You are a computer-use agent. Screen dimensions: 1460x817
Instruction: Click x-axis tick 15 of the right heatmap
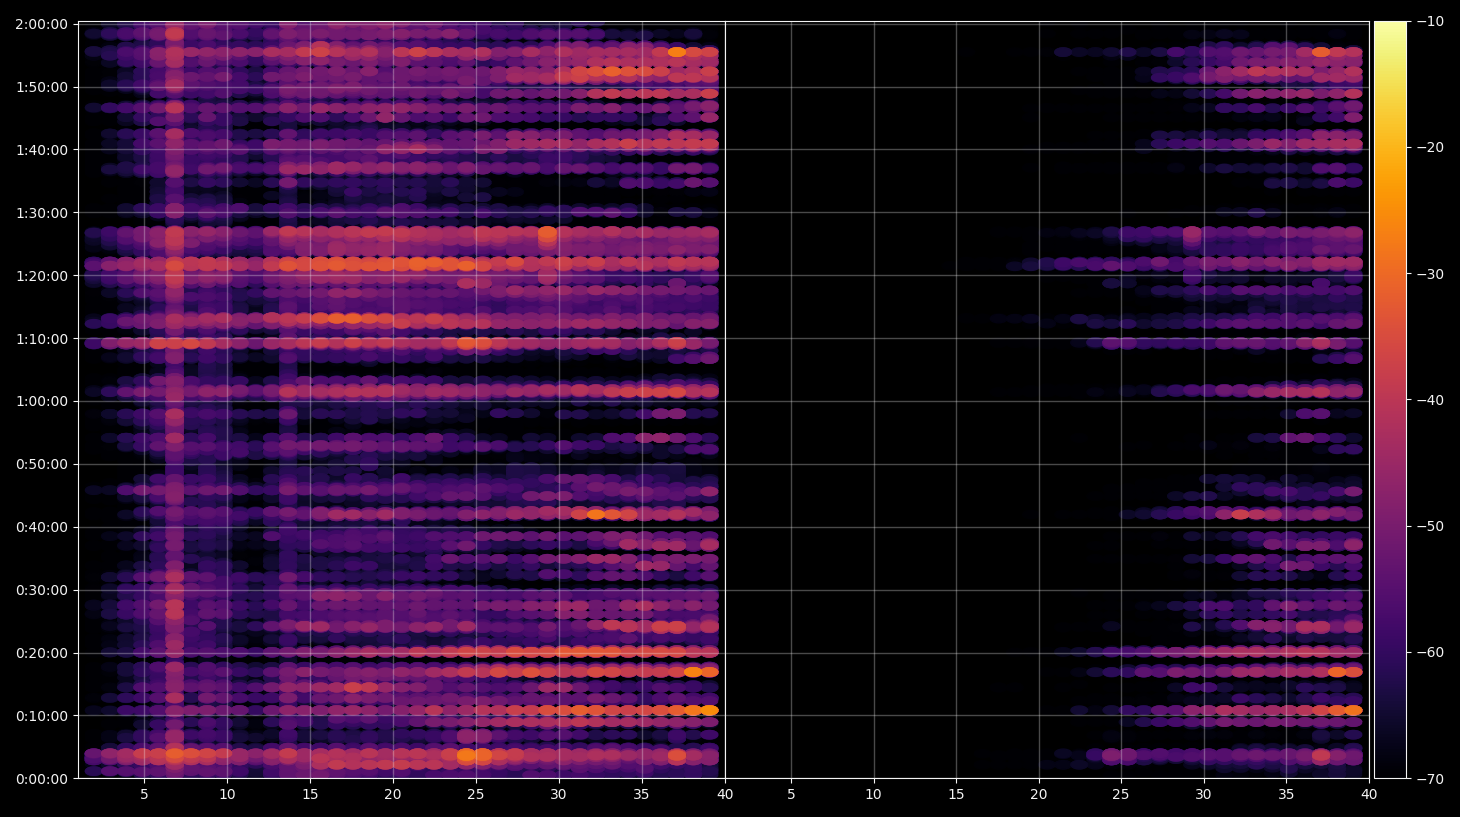pyautogui.click(x=956, y=795)
